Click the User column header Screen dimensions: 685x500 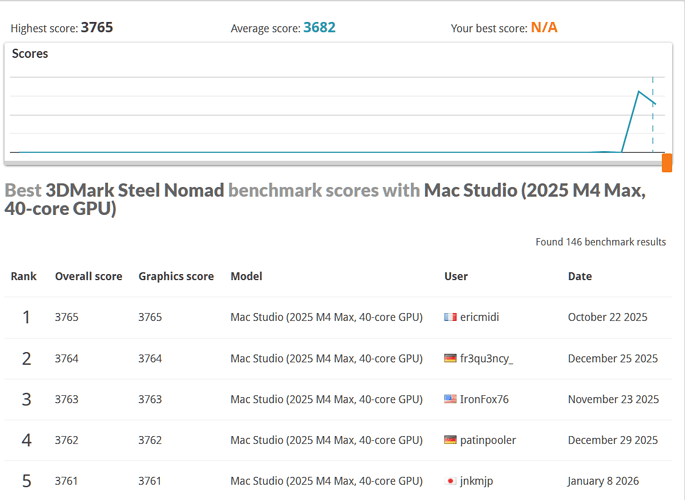[456, 276]
